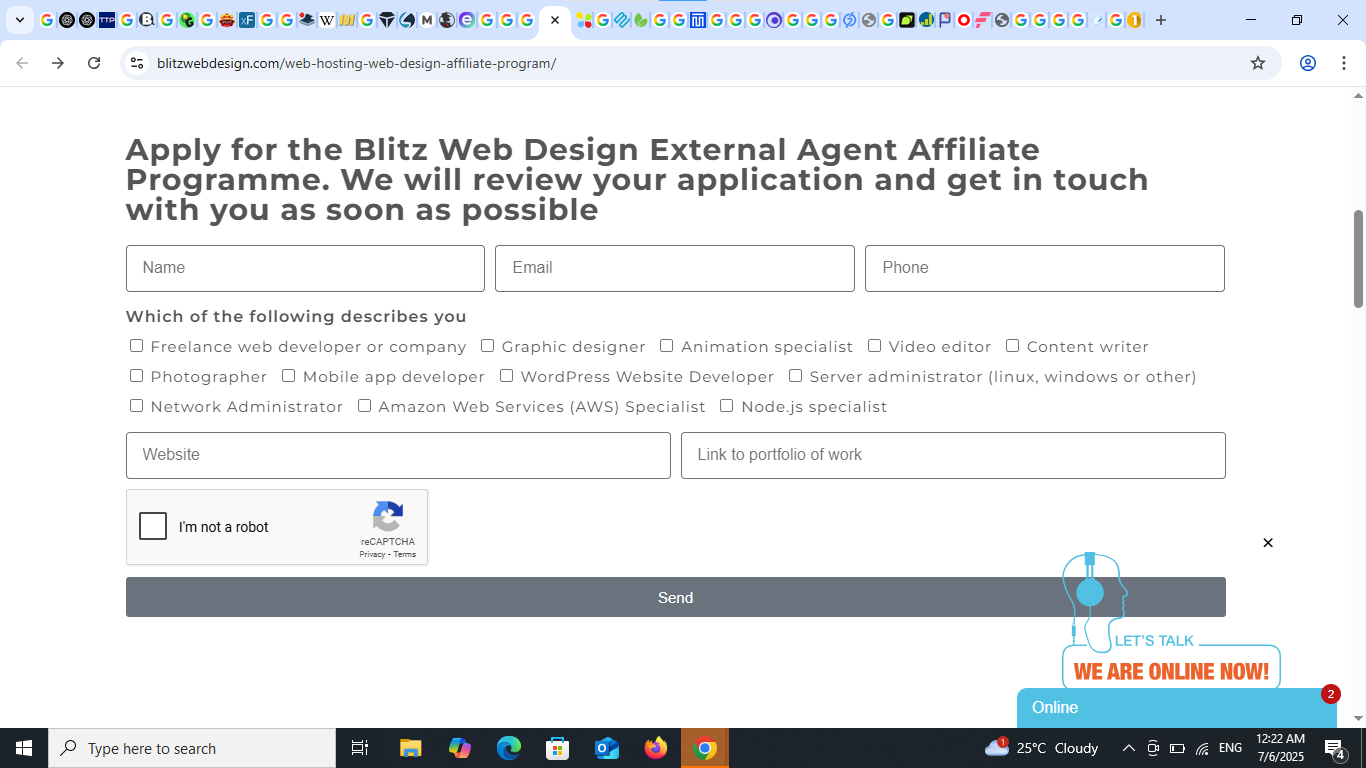Viewport: 1366px width, 768px height.
Task: Switch to the red circle O tab
Action: pos(964,20)
